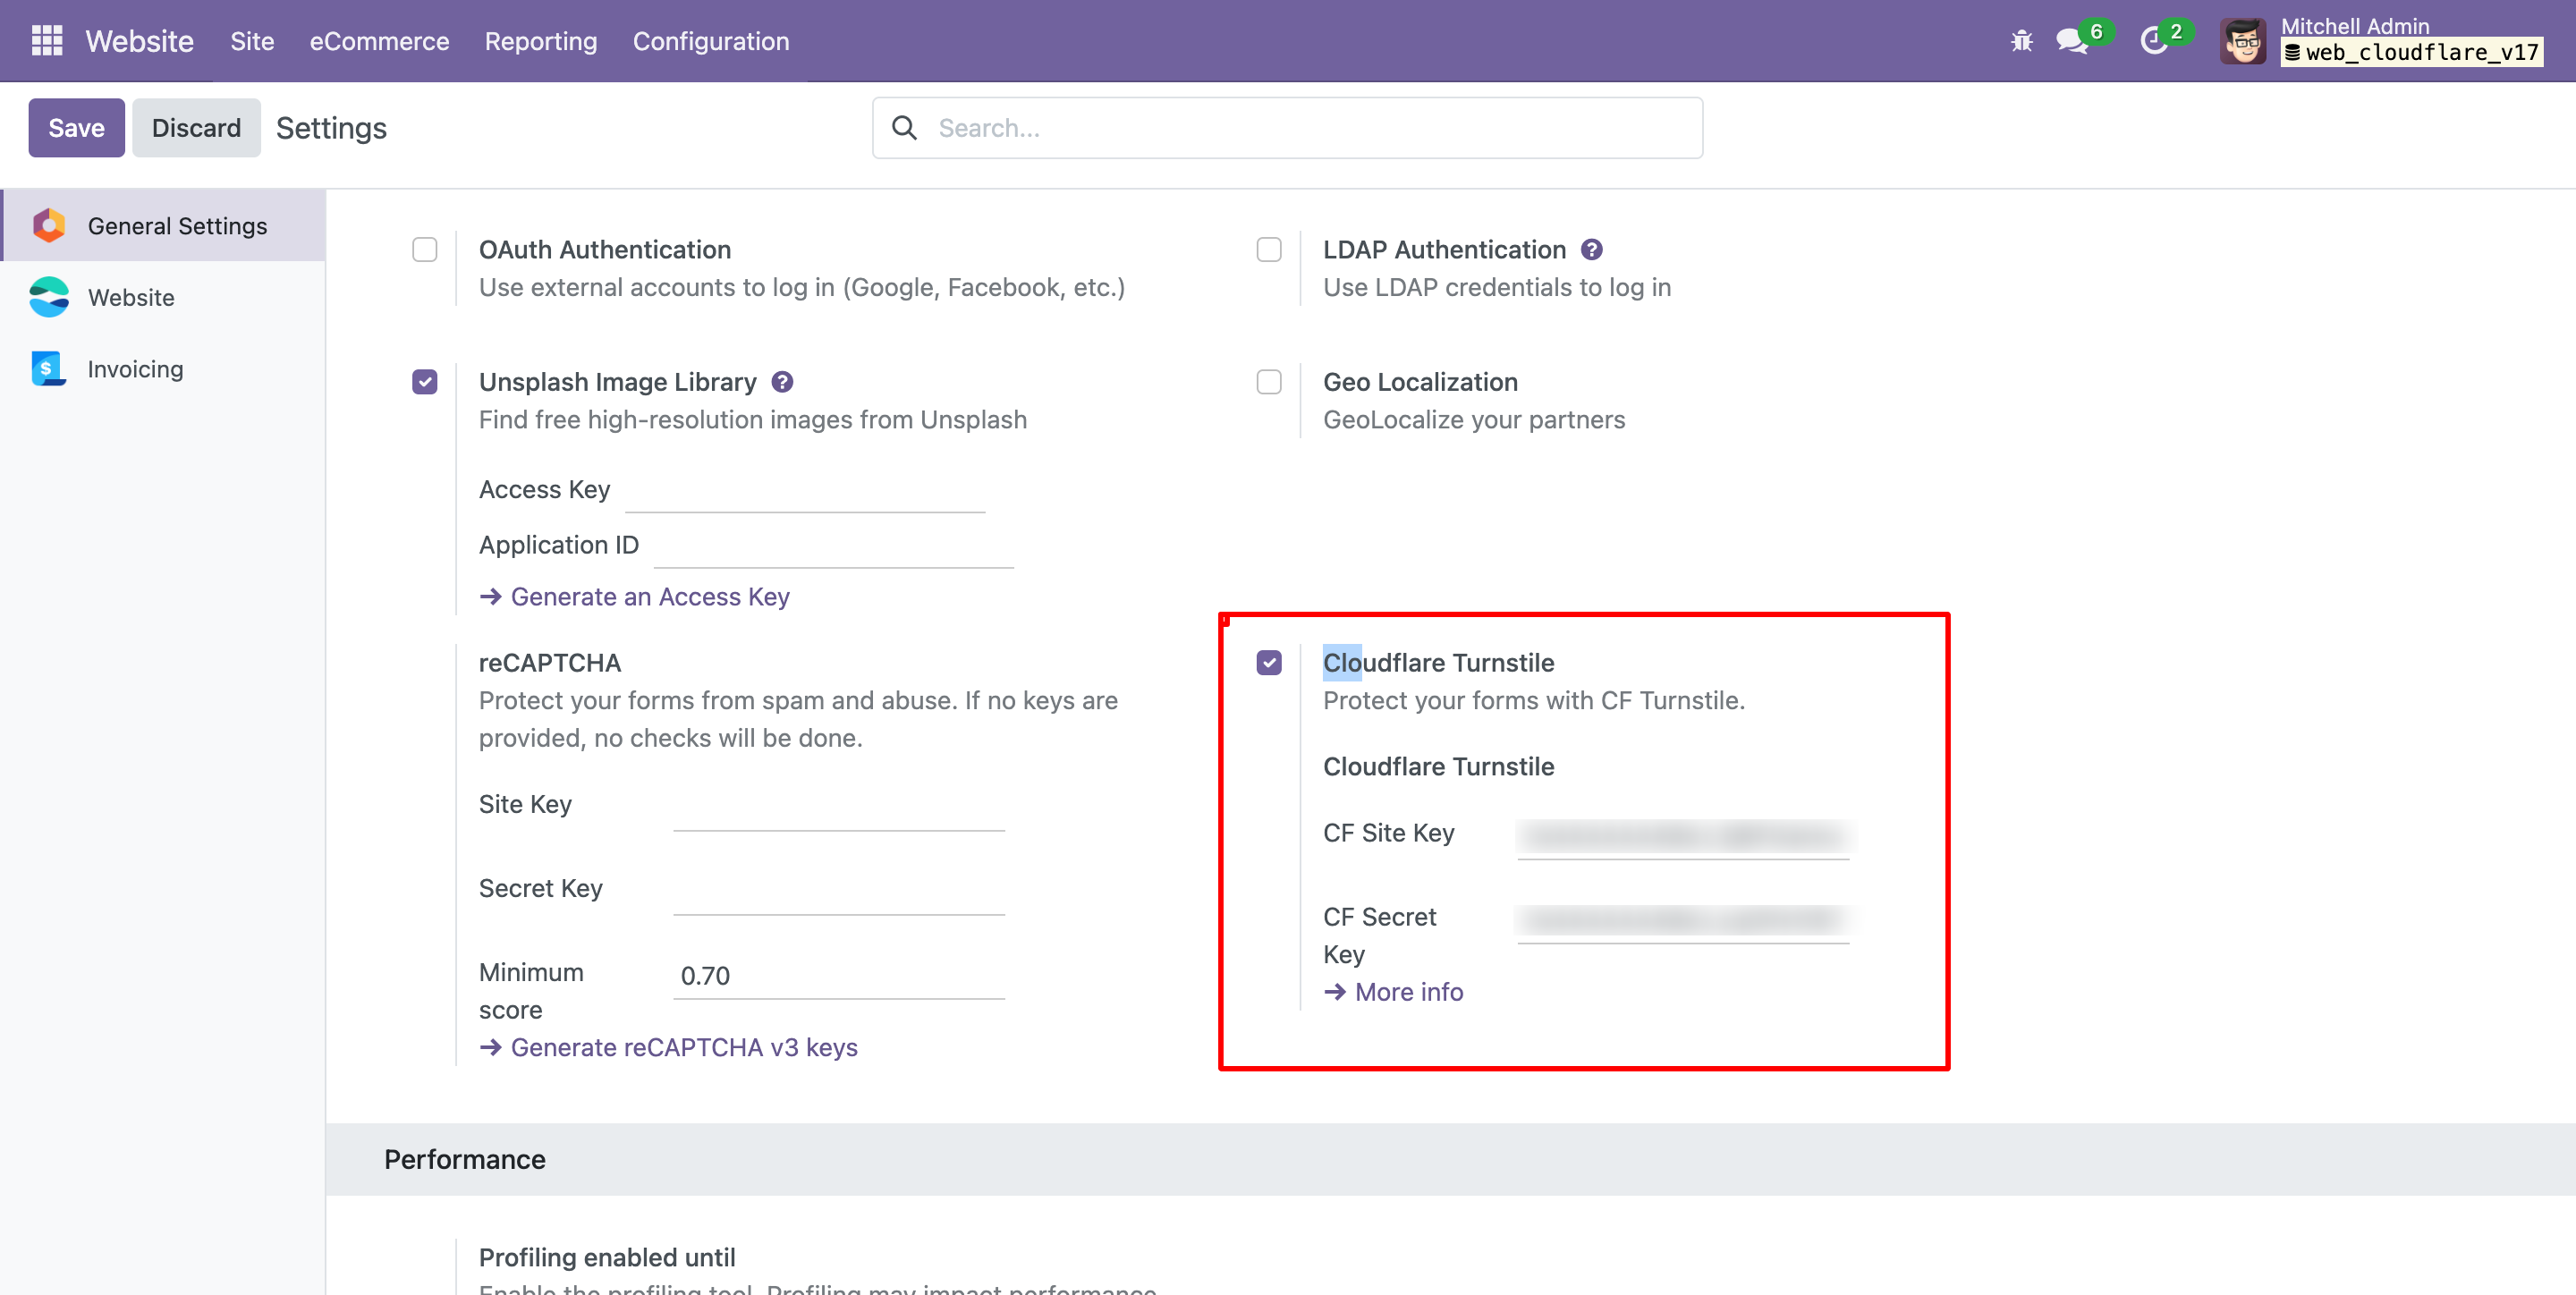Select General Settings icon in sidebar

49,226
